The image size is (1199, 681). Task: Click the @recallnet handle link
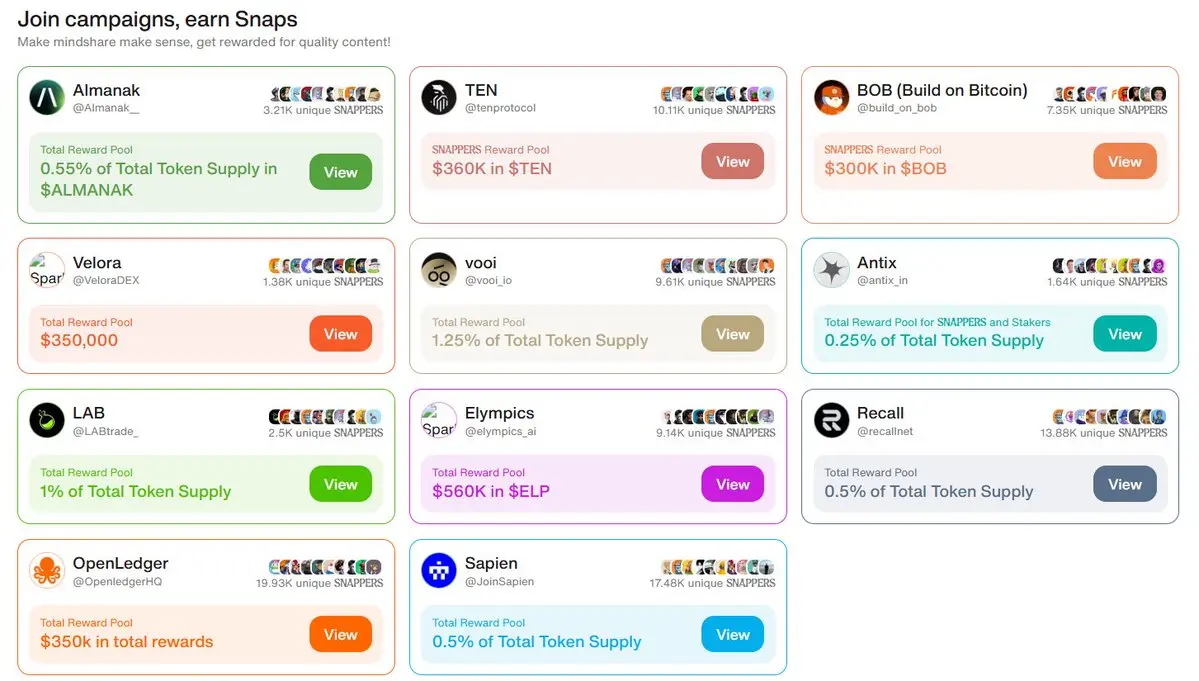885,431
